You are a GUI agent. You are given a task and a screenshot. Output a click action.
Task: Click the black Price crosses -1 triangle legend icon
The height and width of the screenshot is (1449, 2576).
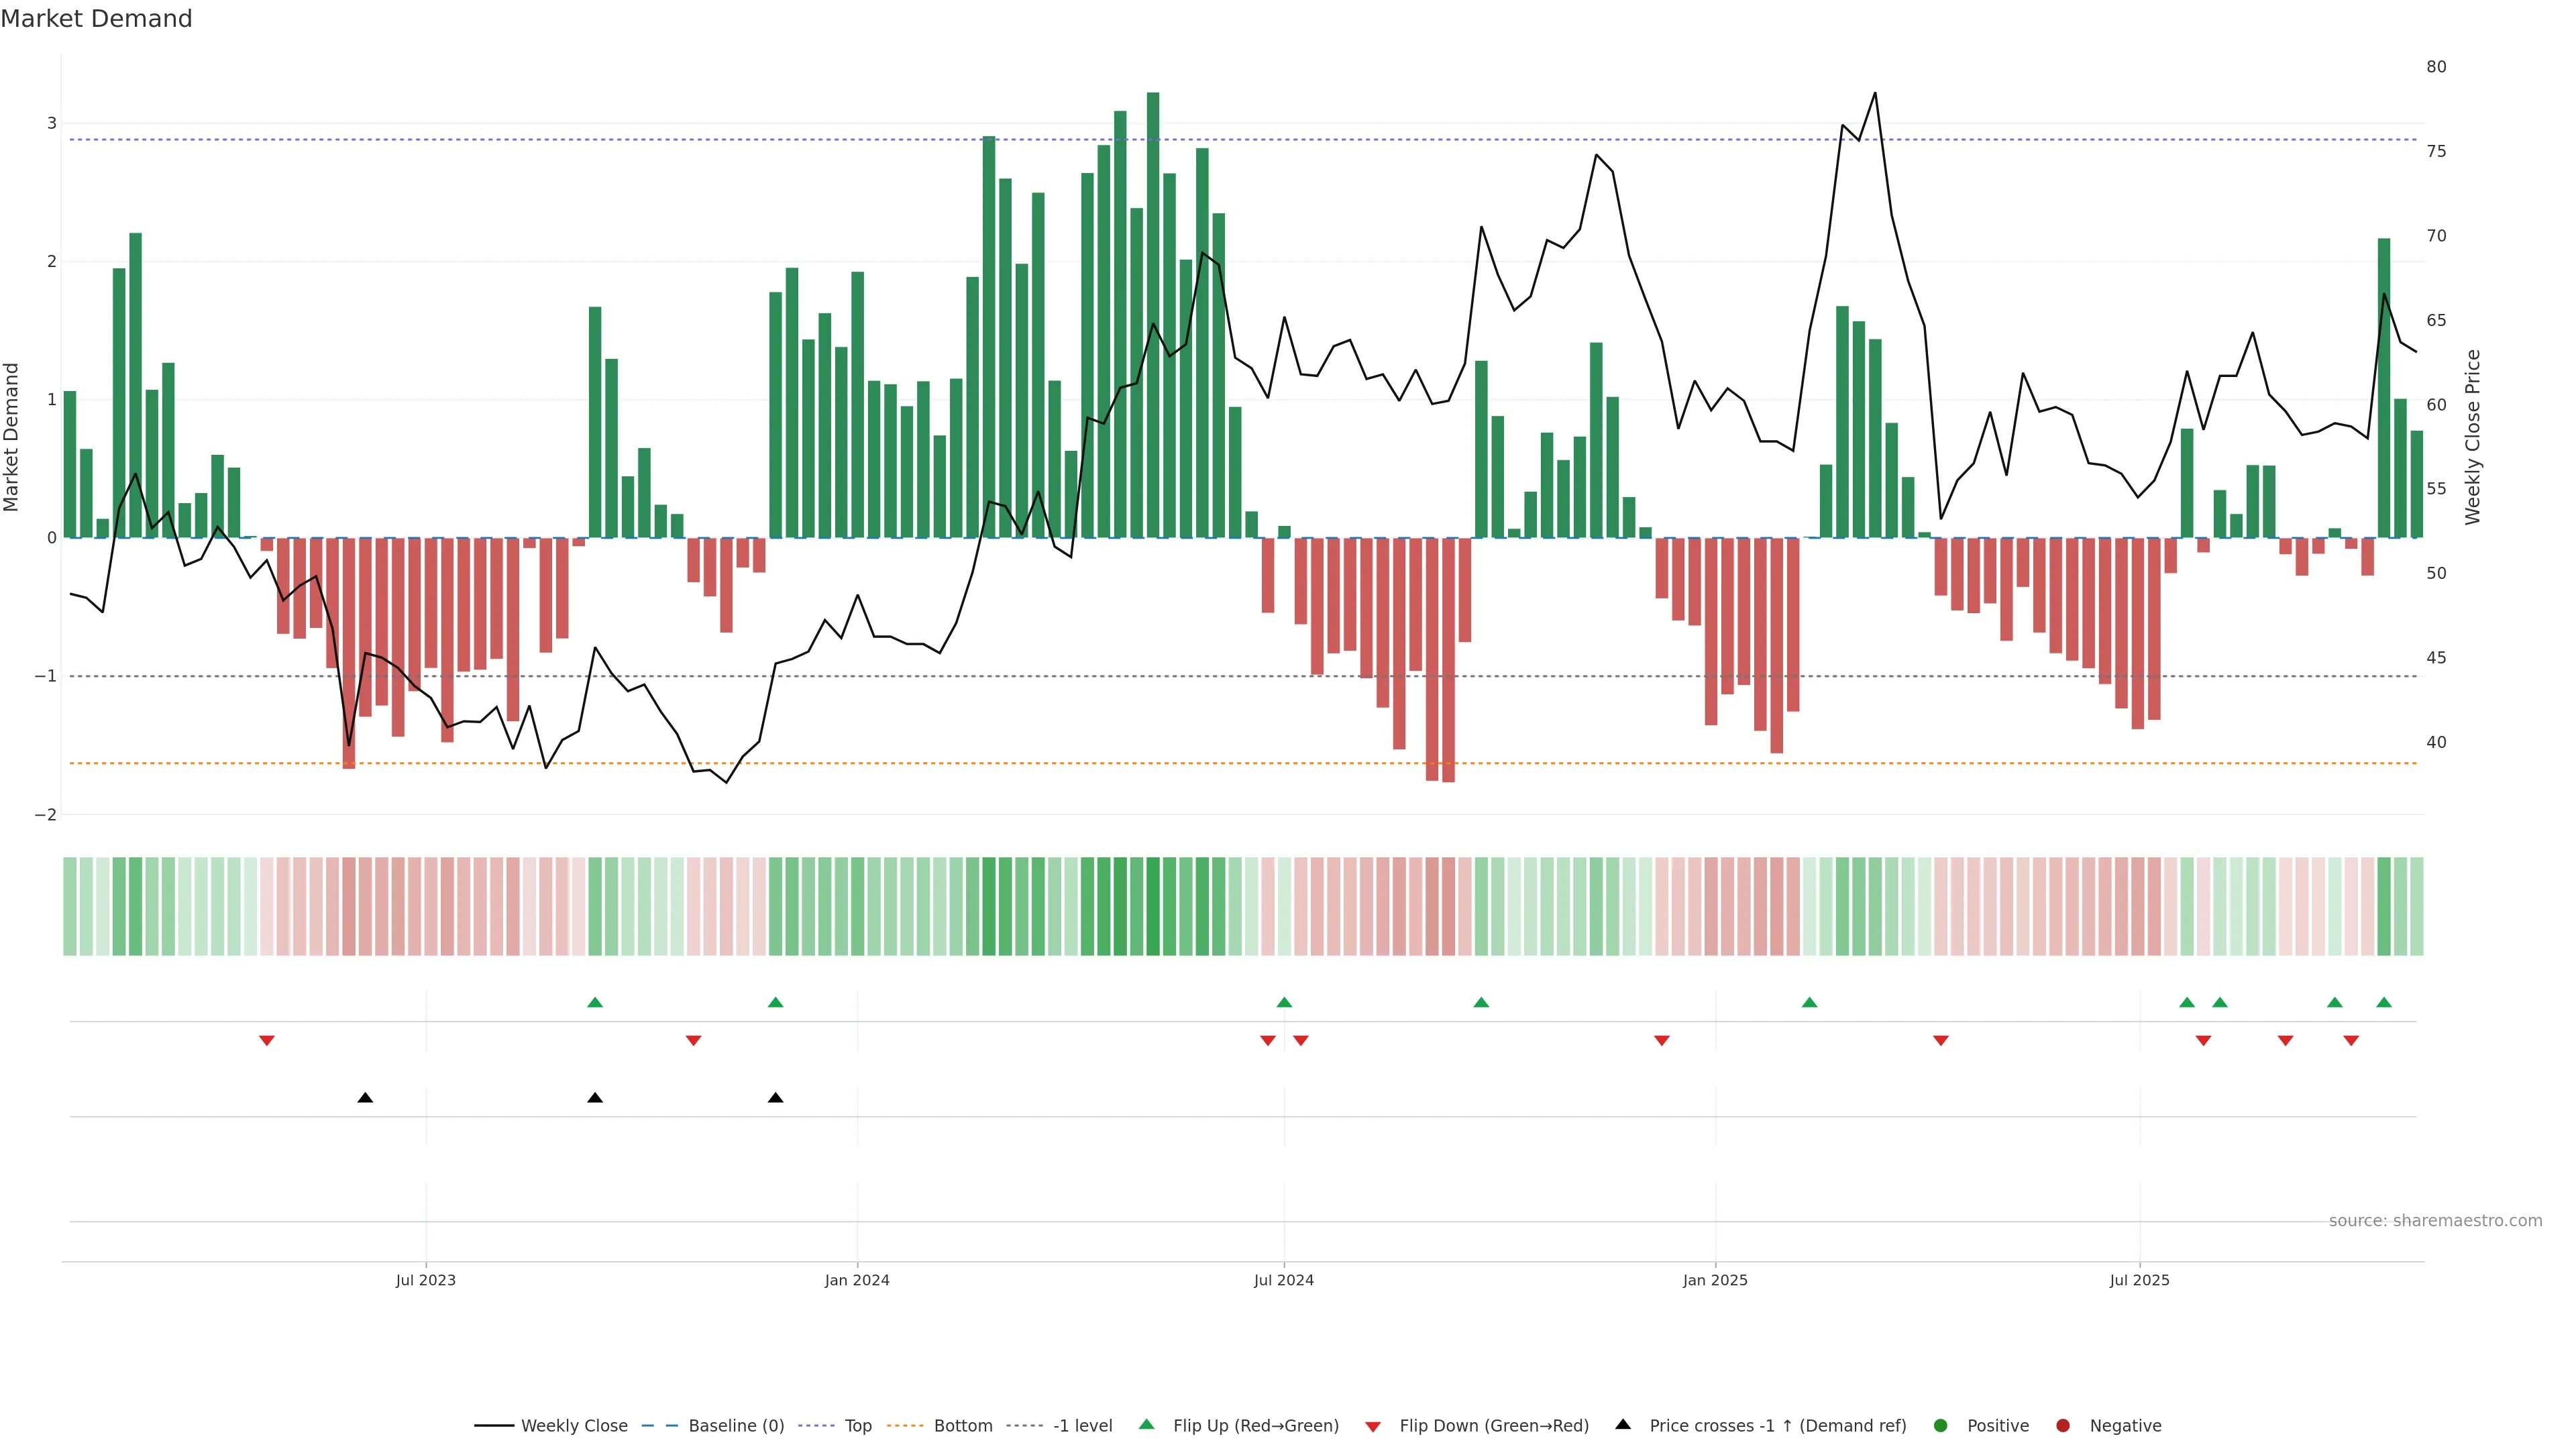point(1623,1424)
